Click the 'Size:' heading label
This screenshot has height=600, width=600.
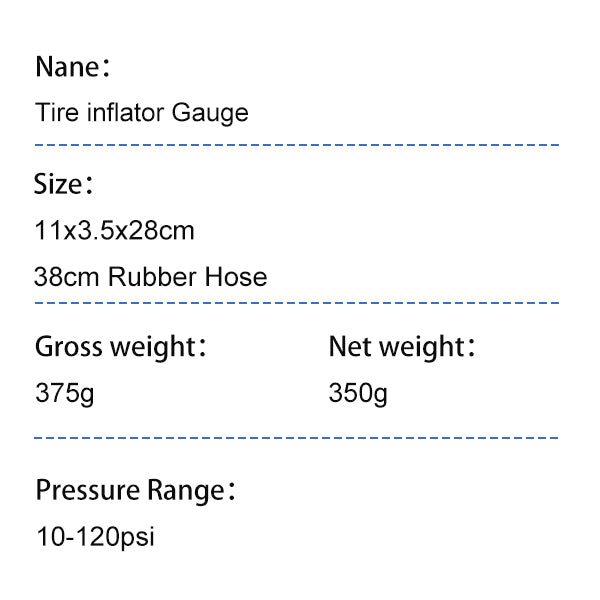64,184
